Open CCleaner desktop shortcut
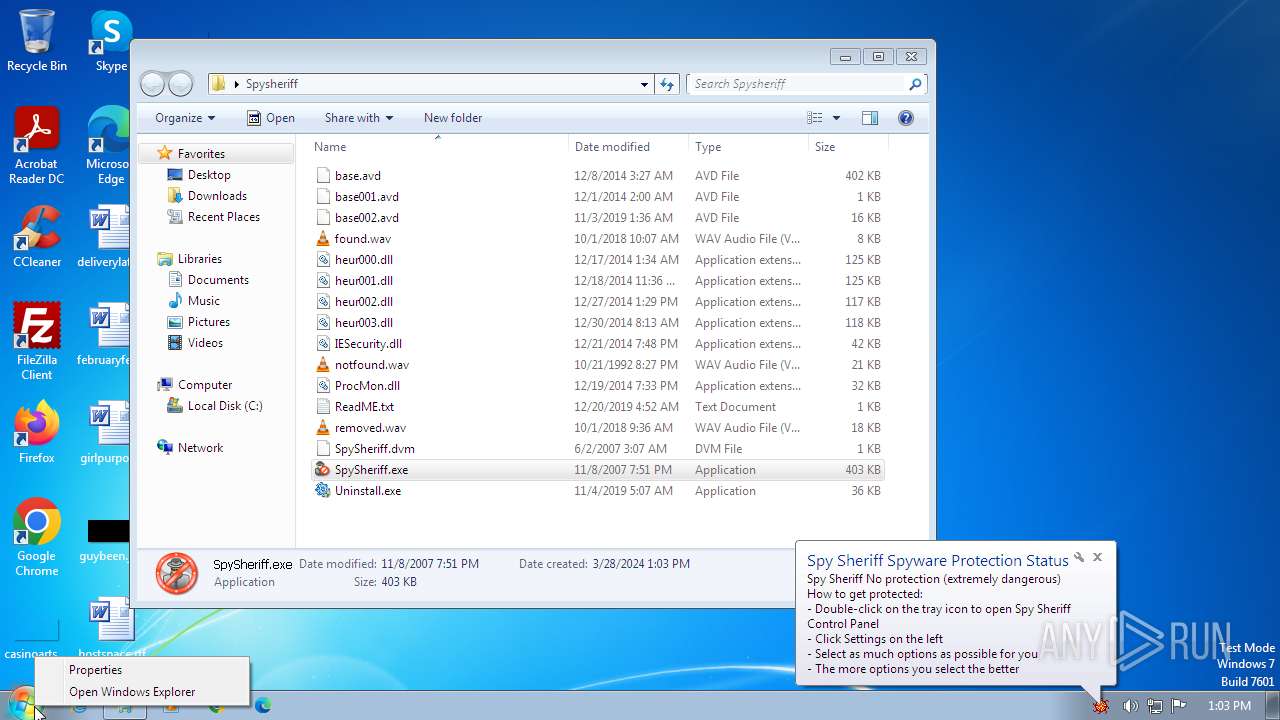1280x720 pixels. pyautogui.click(x=37, y=238)
